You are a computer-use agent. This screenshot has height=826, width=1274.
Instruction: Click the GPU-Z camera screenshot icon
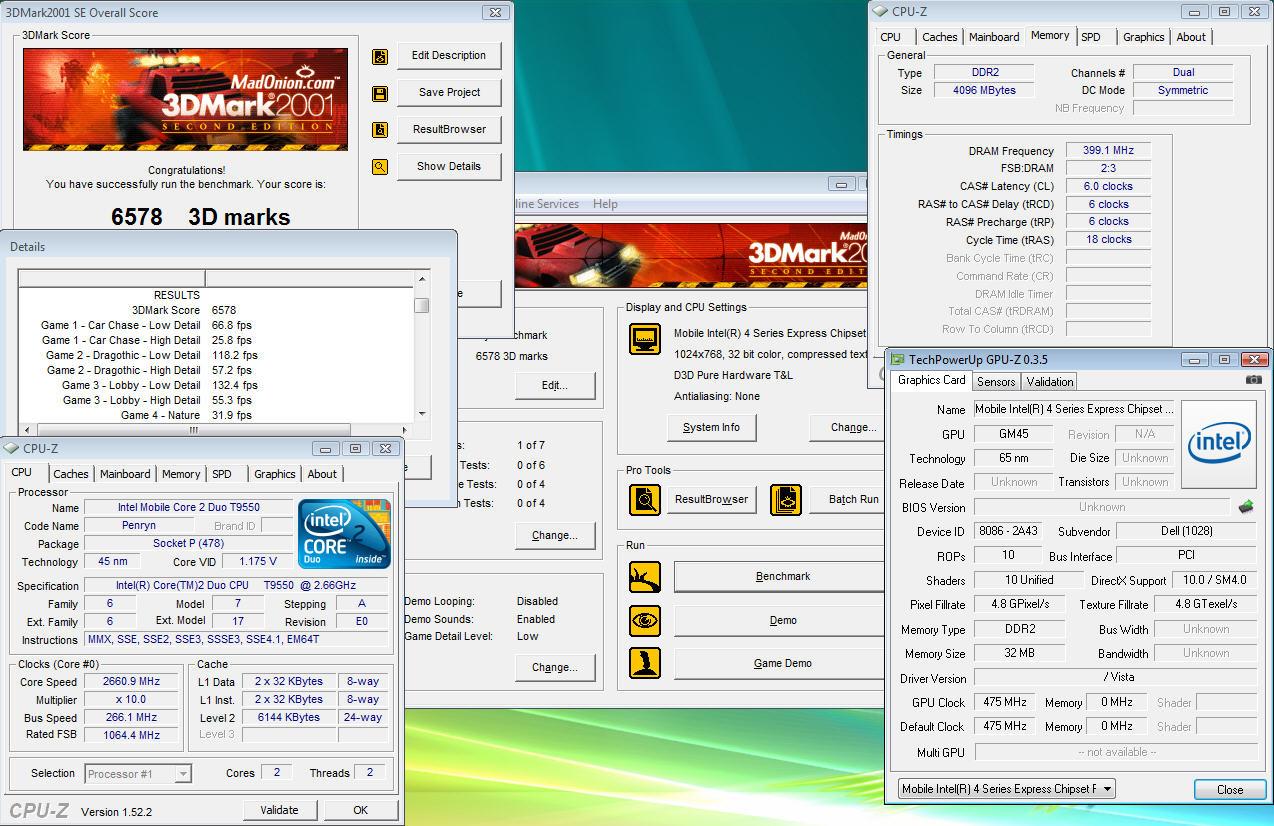[x=1254, y=380]
